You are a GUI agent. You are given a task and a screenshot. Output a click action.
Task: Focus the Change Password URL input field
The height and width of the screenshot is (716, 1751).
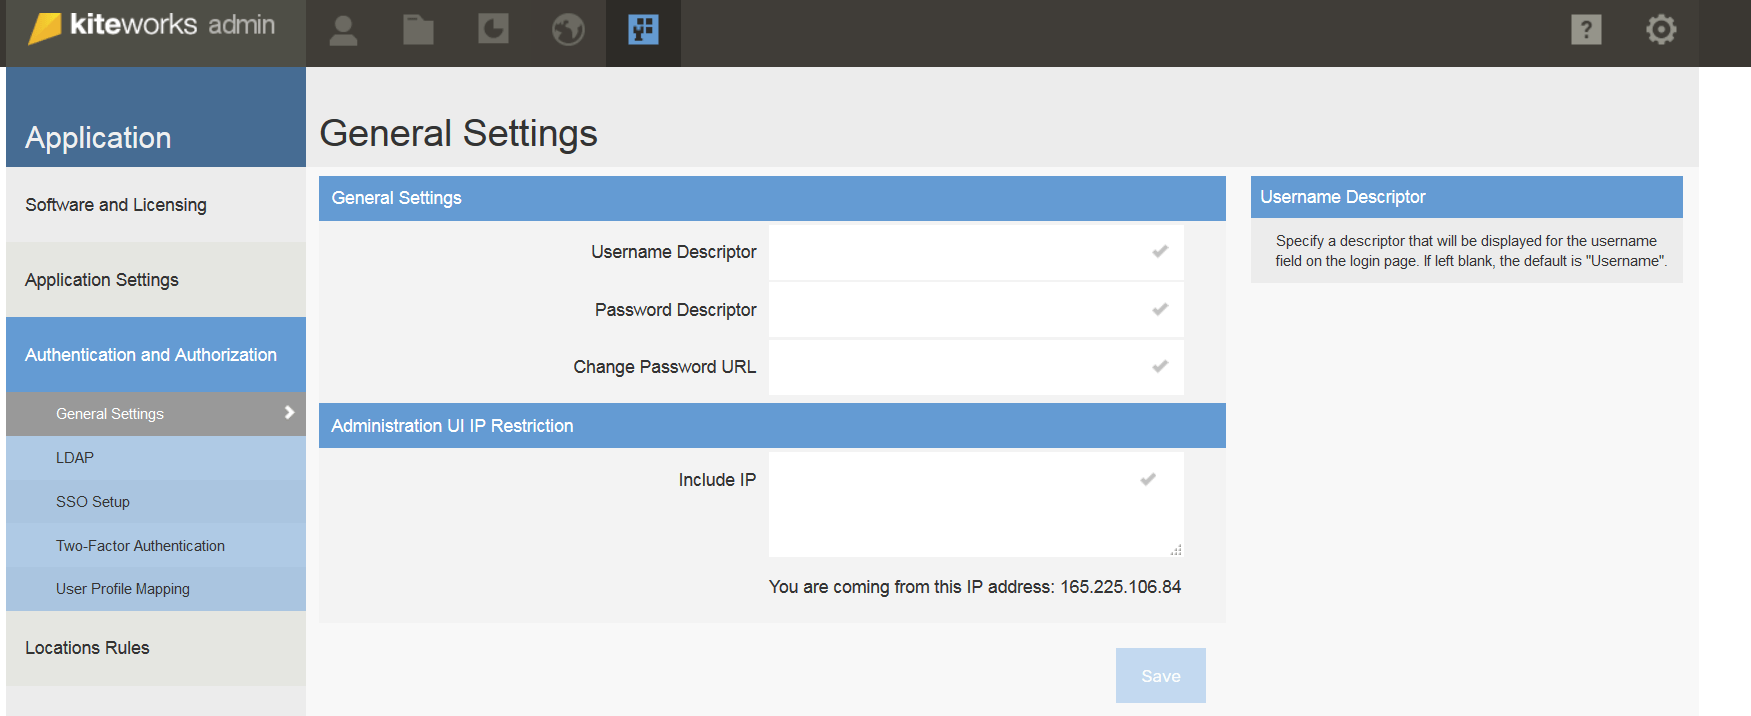pyautogui.click(x=976, y=367)
